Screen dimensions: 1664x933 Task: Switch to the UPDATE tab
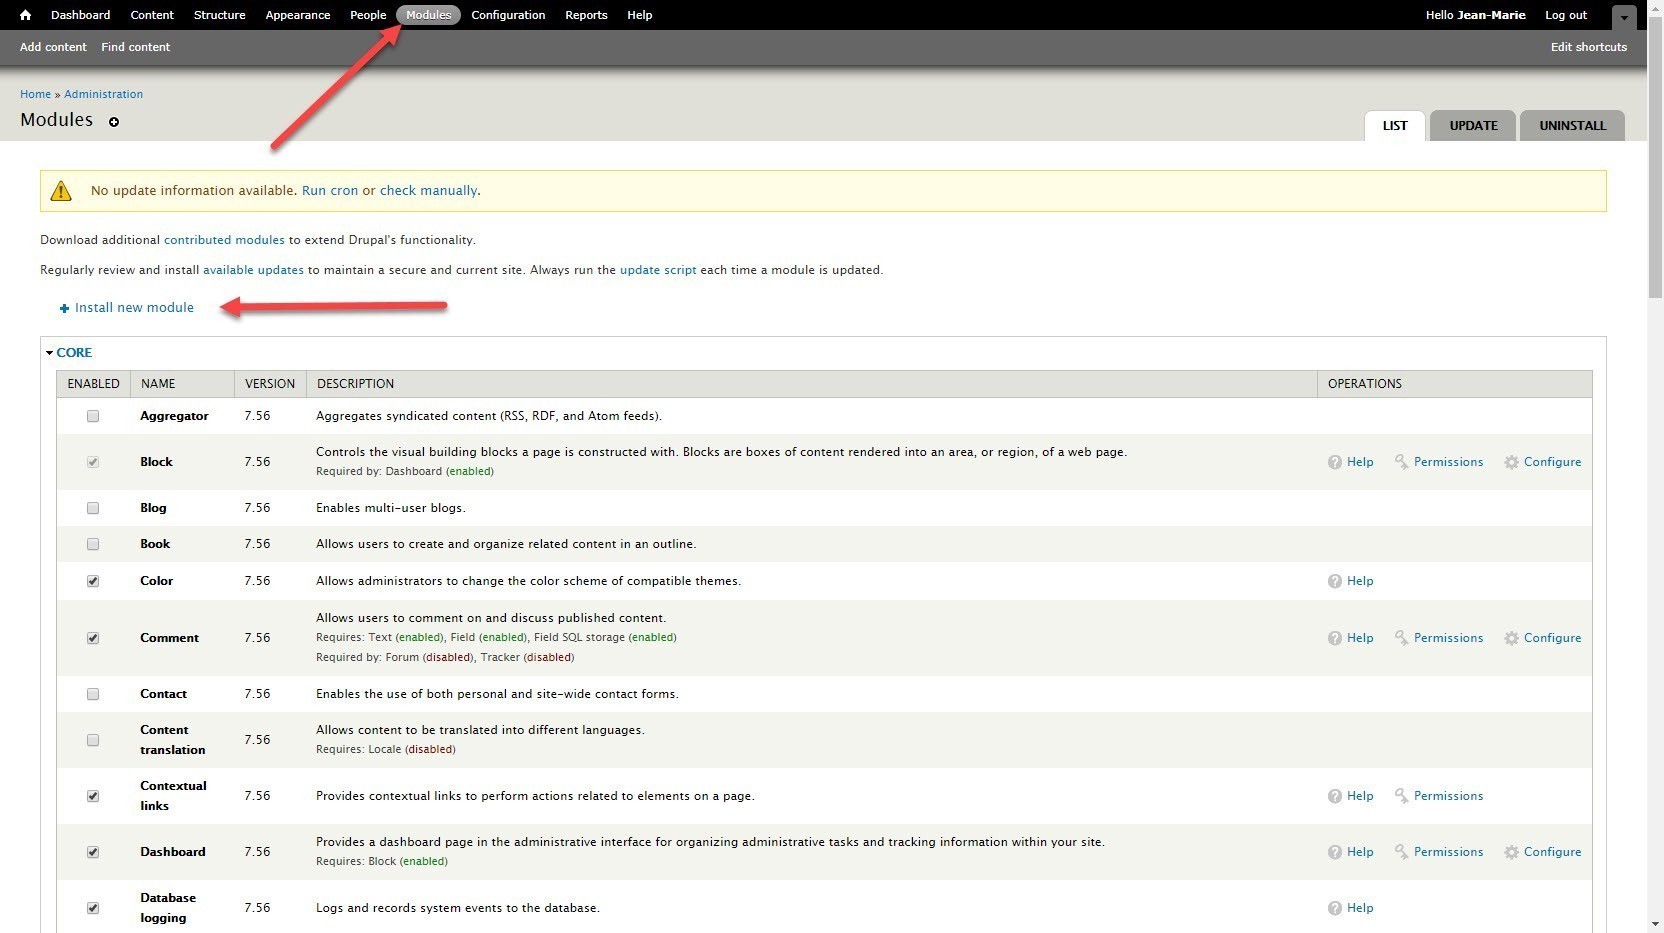coord(1472,125)
